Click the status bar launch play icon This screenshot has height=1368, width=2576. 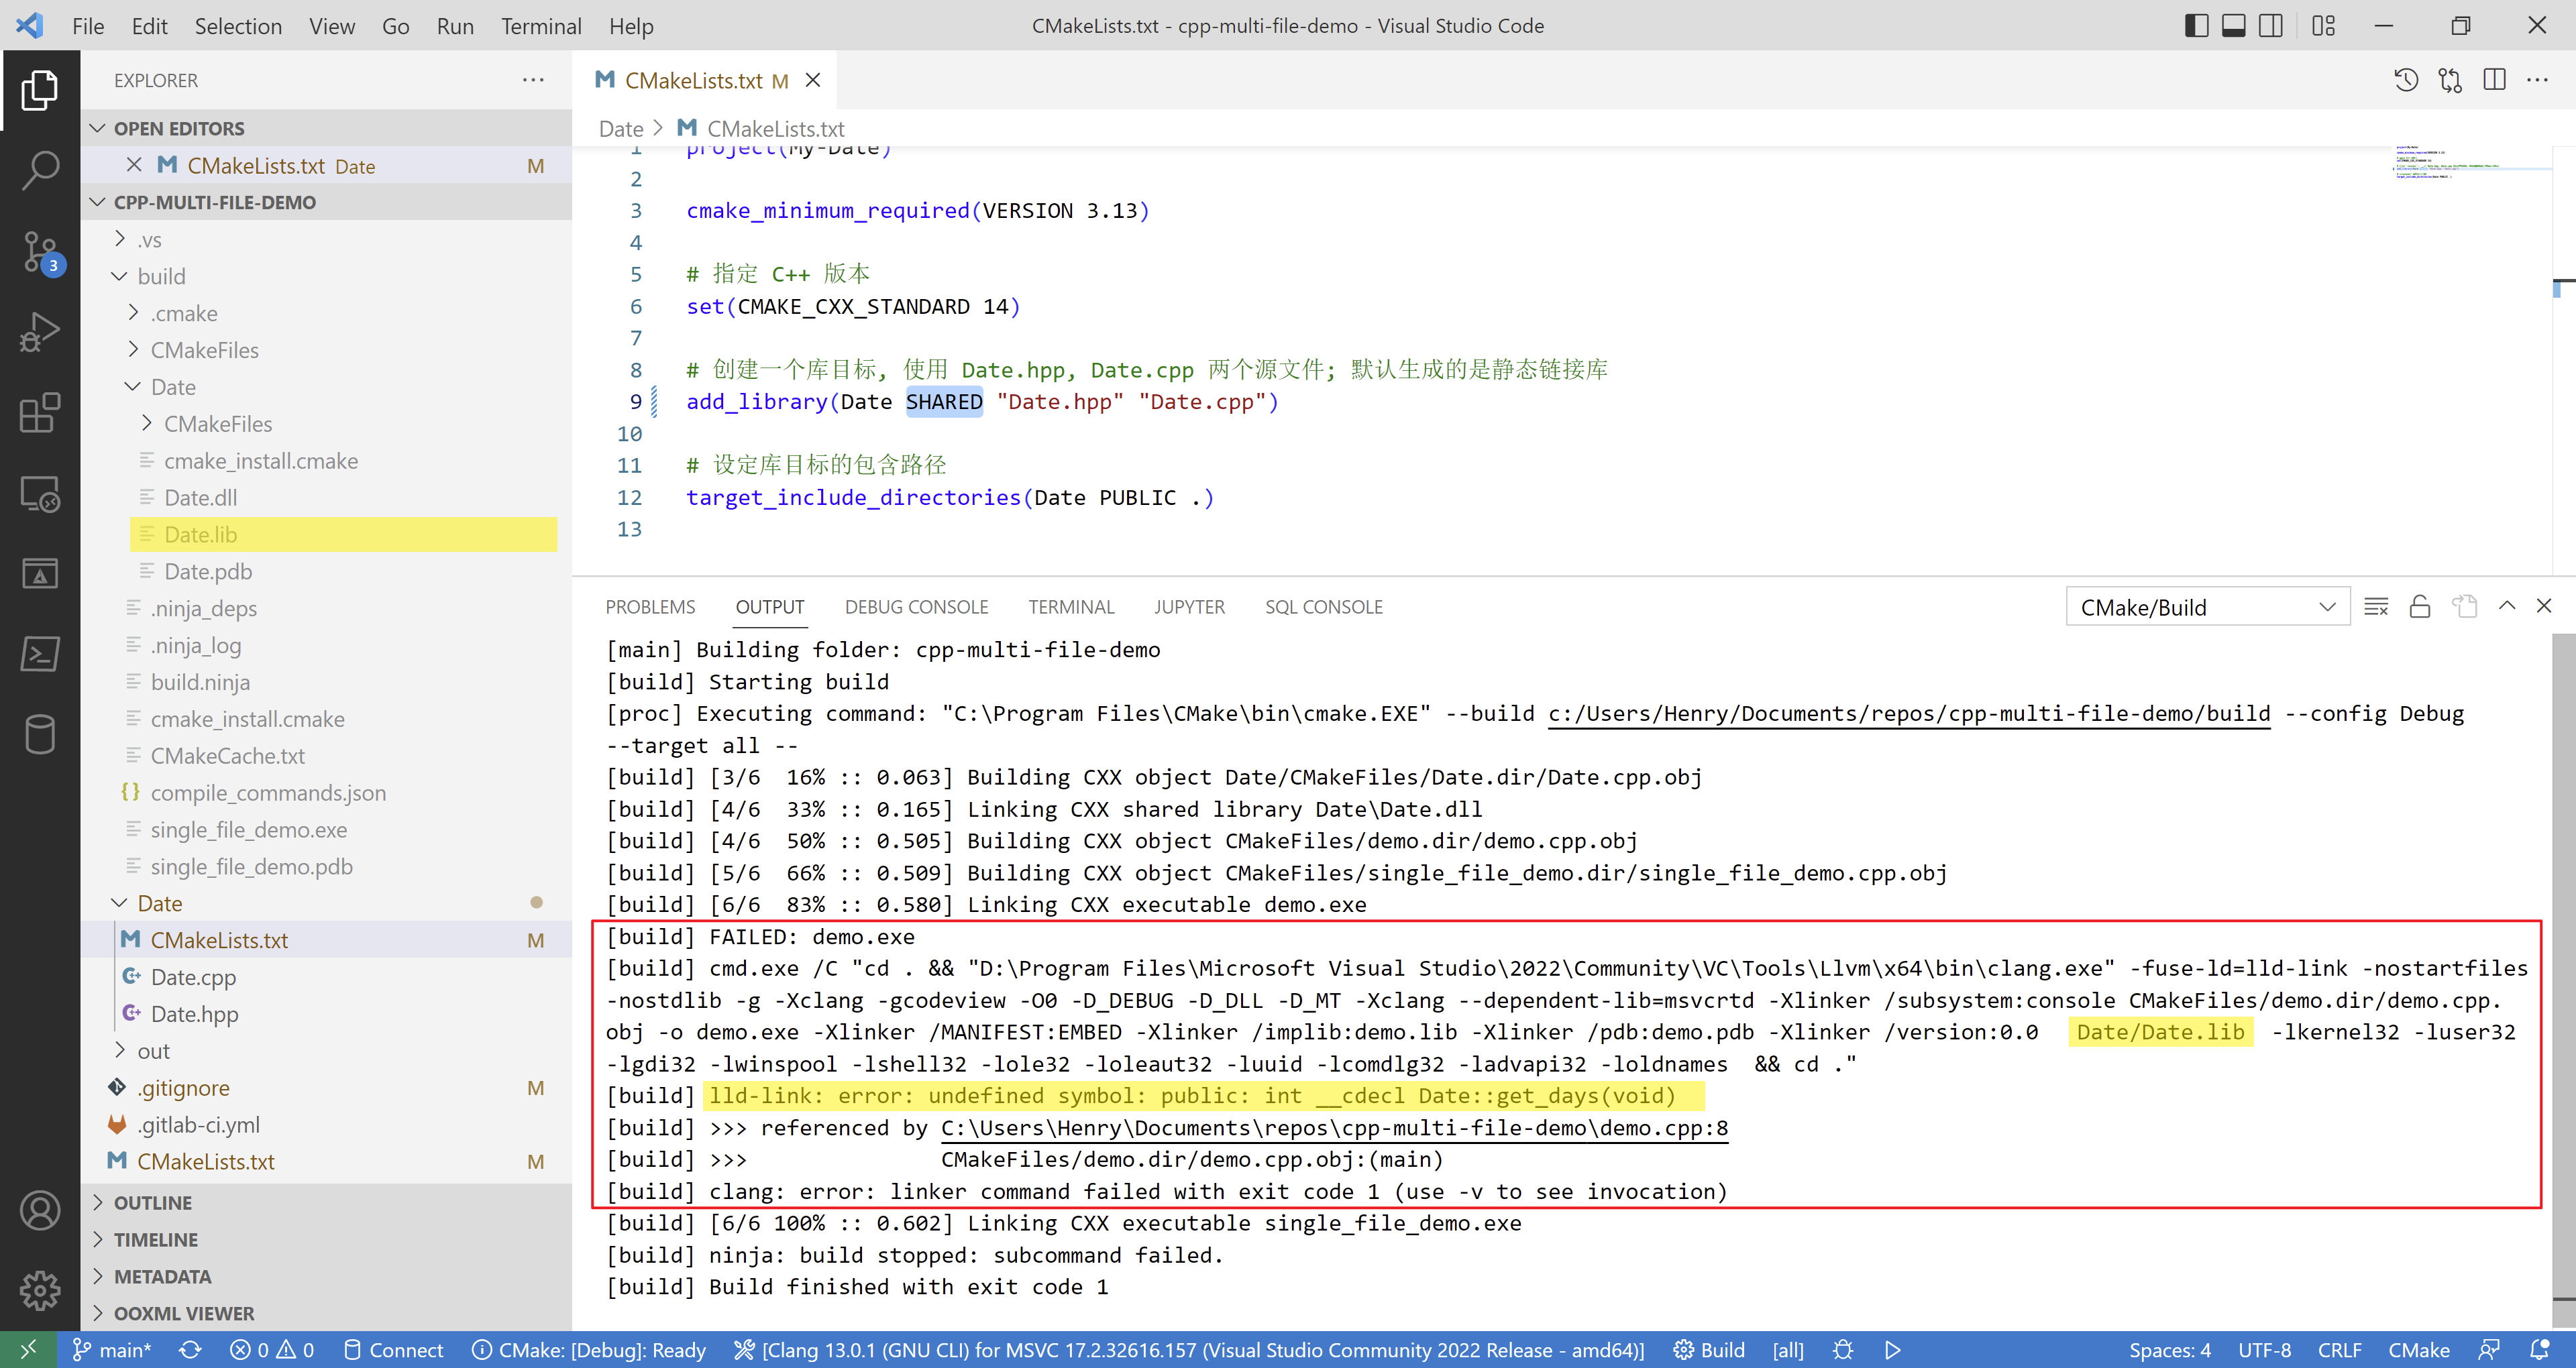pyautogui.click(x=1892, y=1350)
